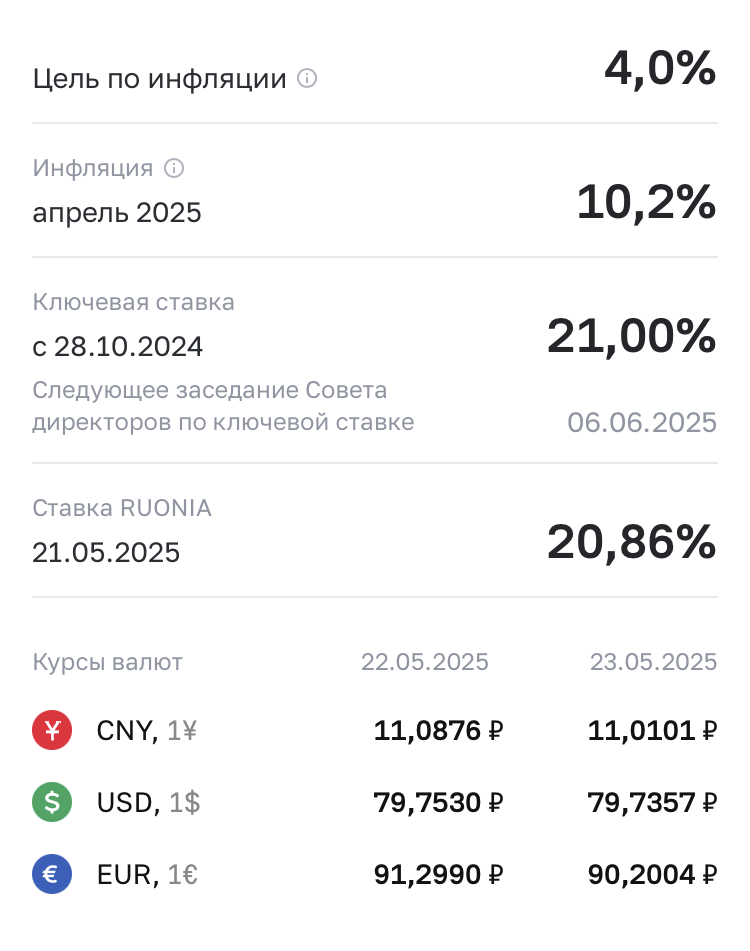The image size is (750, 951).
Task: Select the CNY, 1¥ currency row label
Action: coord(147,731)
